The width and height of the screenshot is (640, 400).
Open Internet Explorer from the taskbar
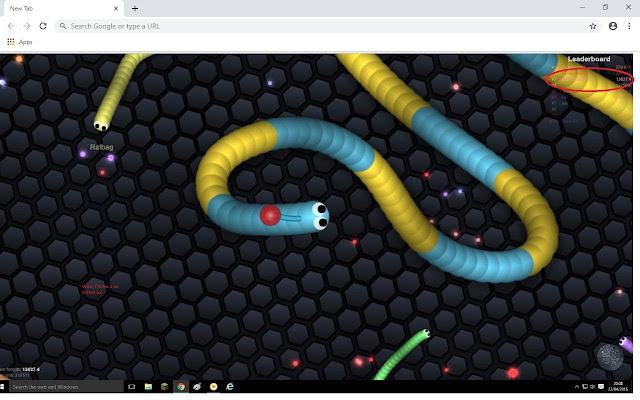[230, 387]
